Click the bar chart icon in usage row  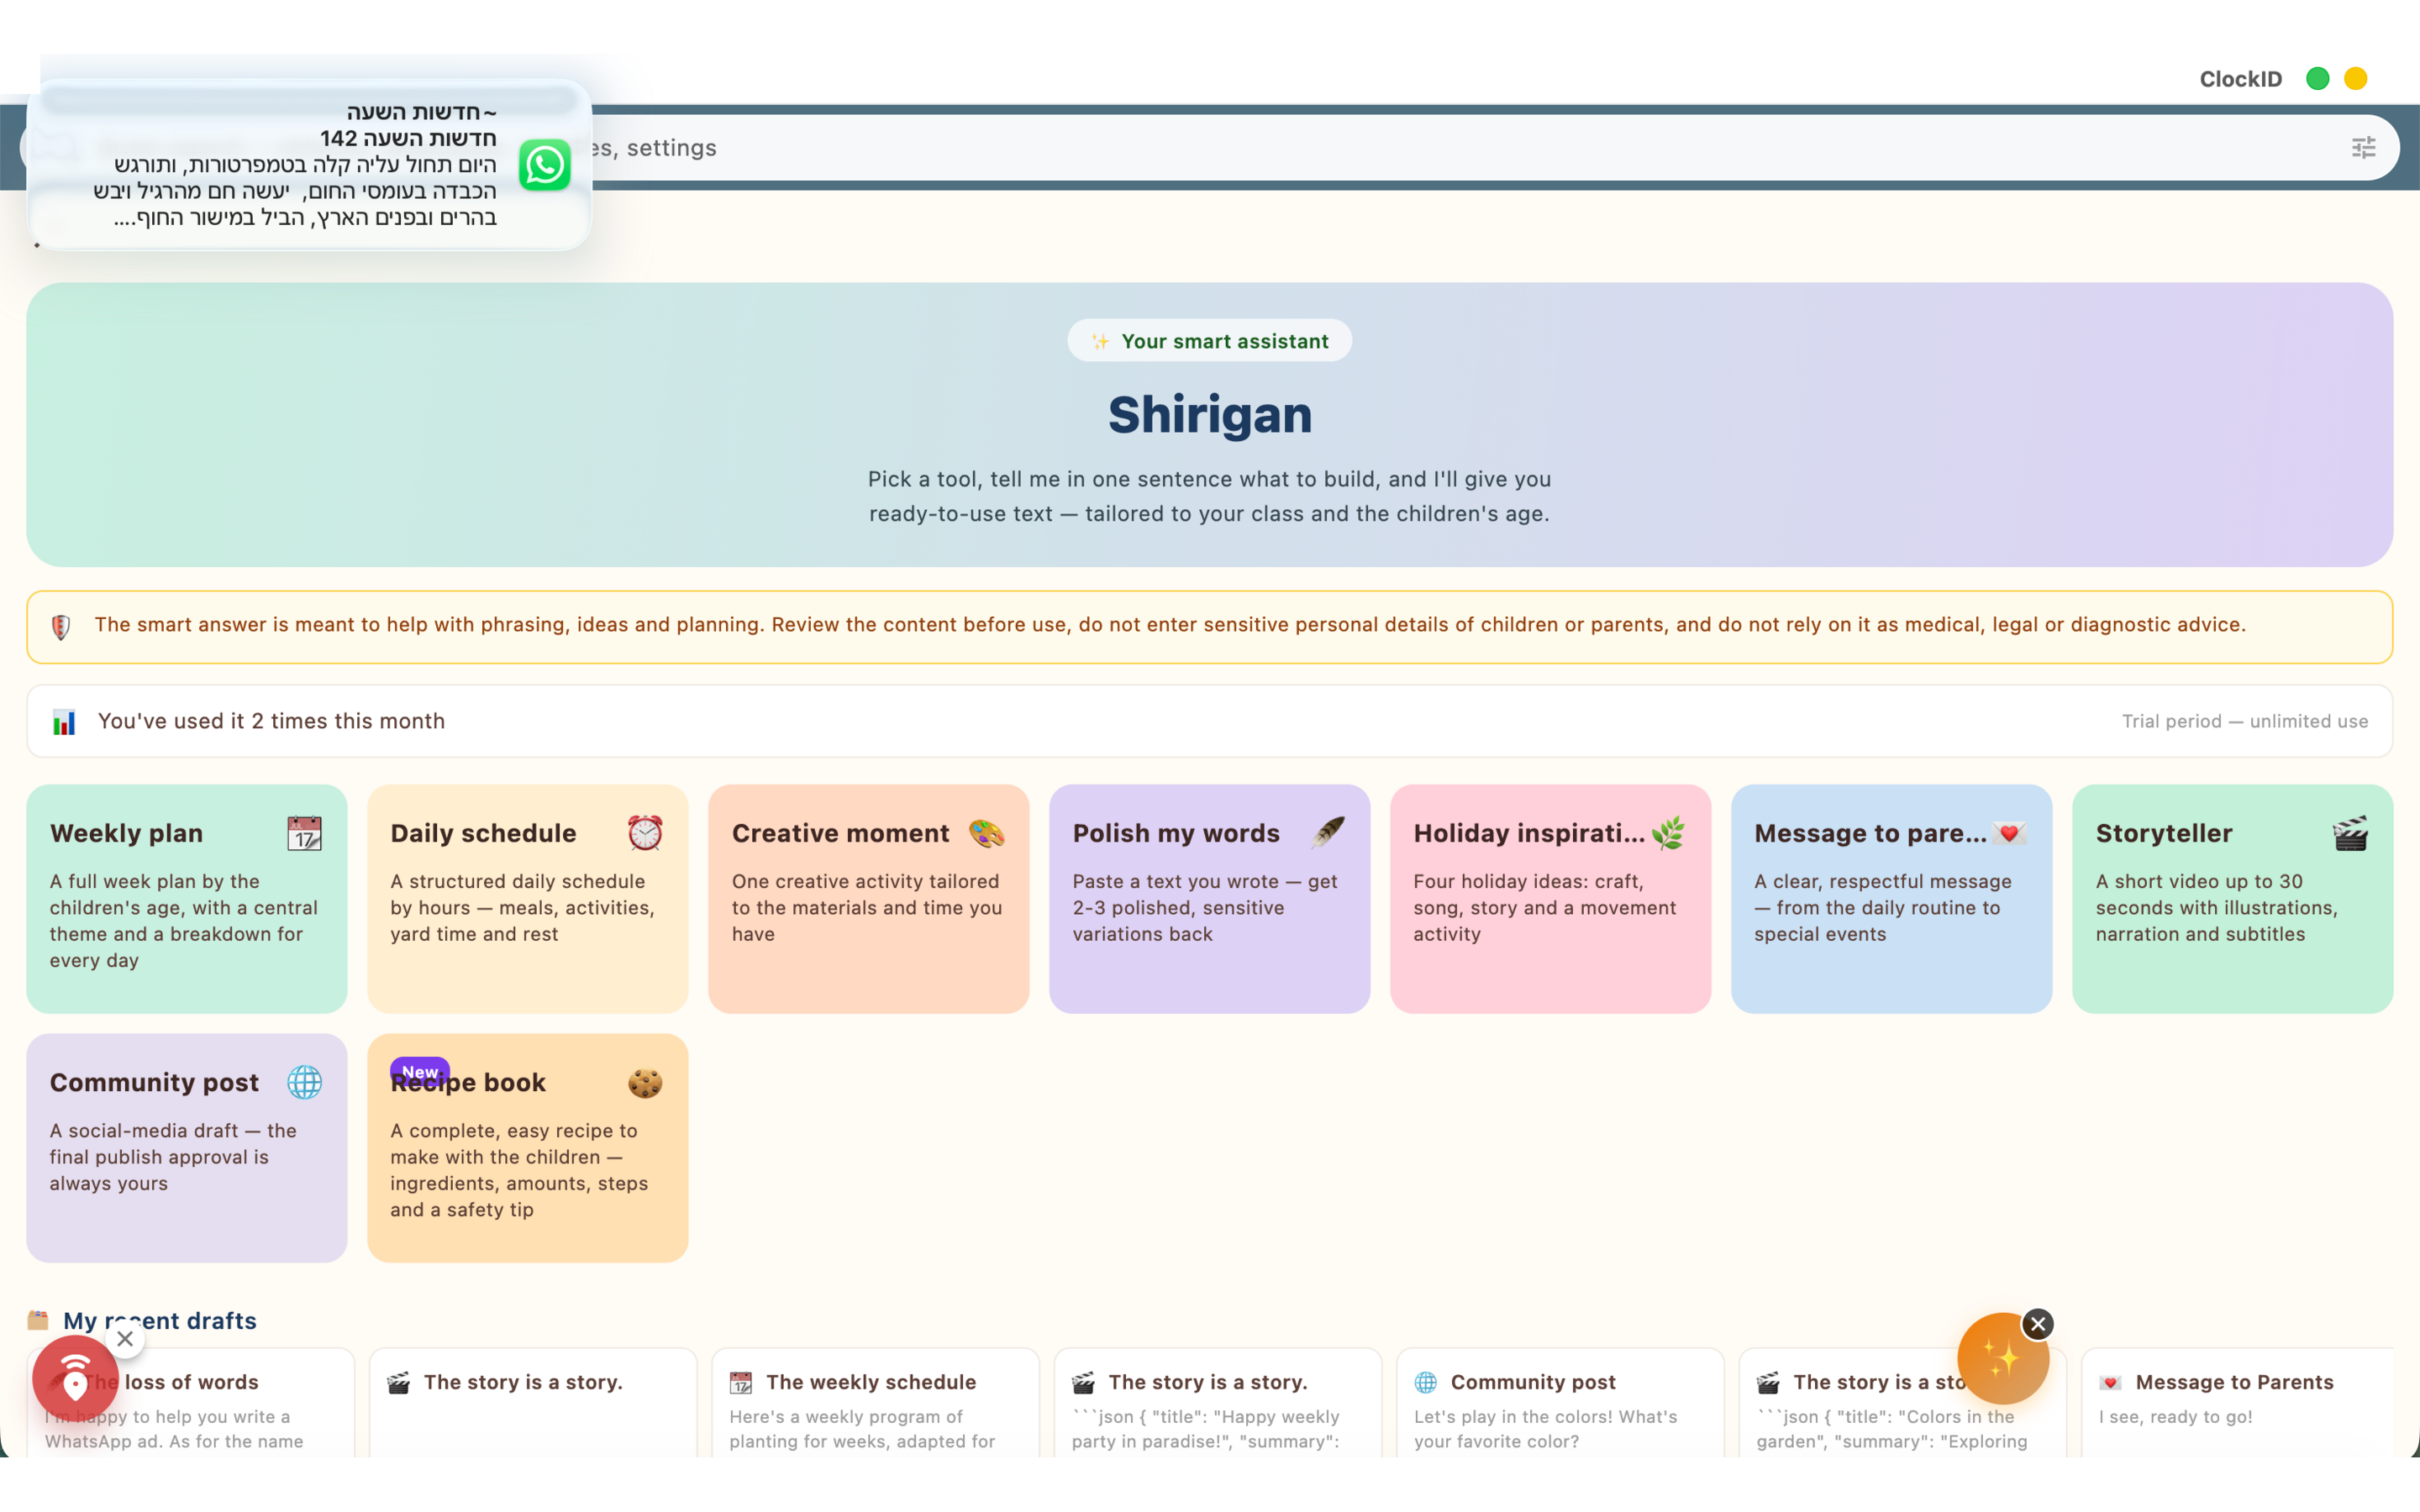pos(64,722)
